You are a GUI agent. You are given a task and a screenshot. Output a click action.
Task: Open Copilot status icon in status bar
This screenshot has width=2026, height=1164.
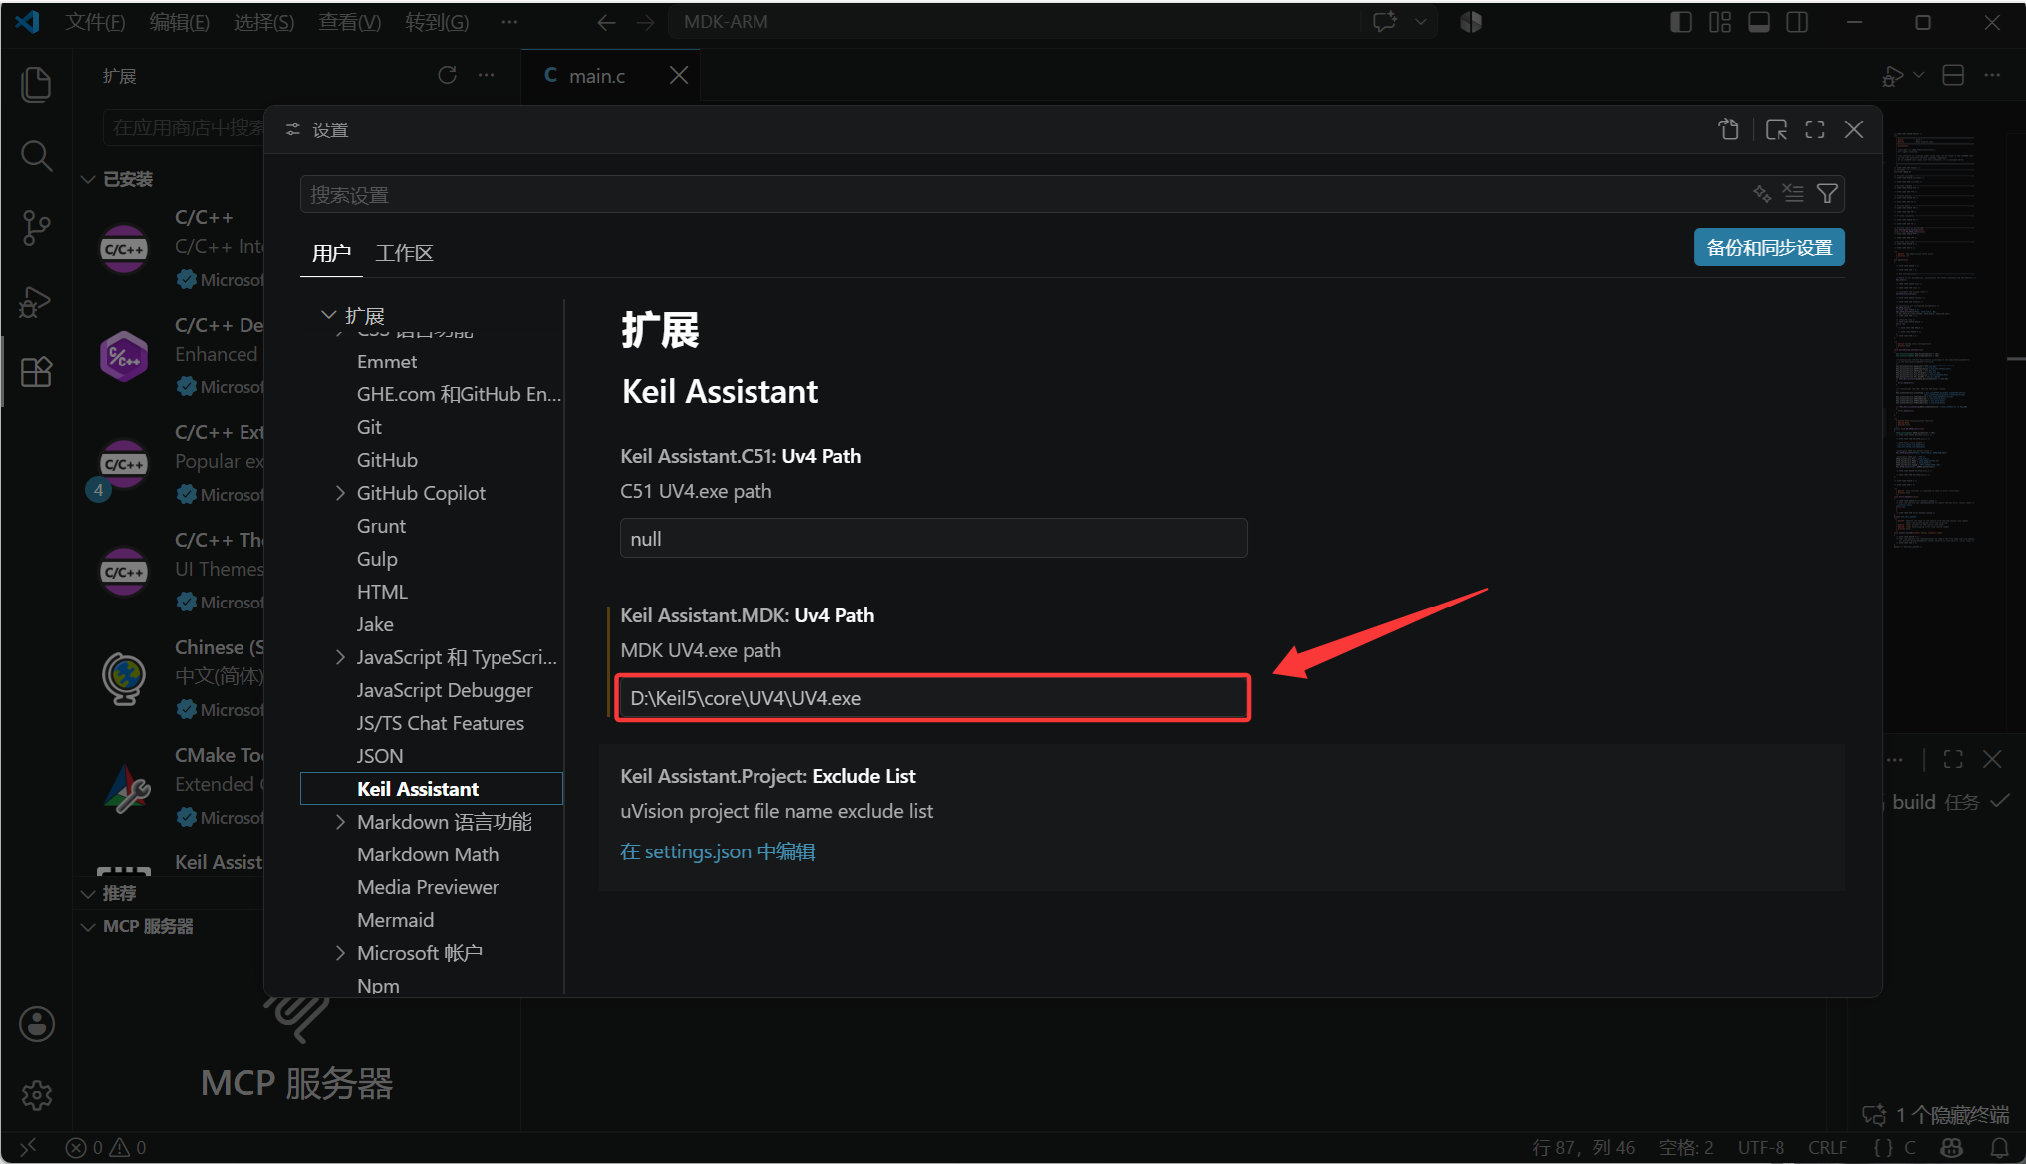tap(1951, 1147)
